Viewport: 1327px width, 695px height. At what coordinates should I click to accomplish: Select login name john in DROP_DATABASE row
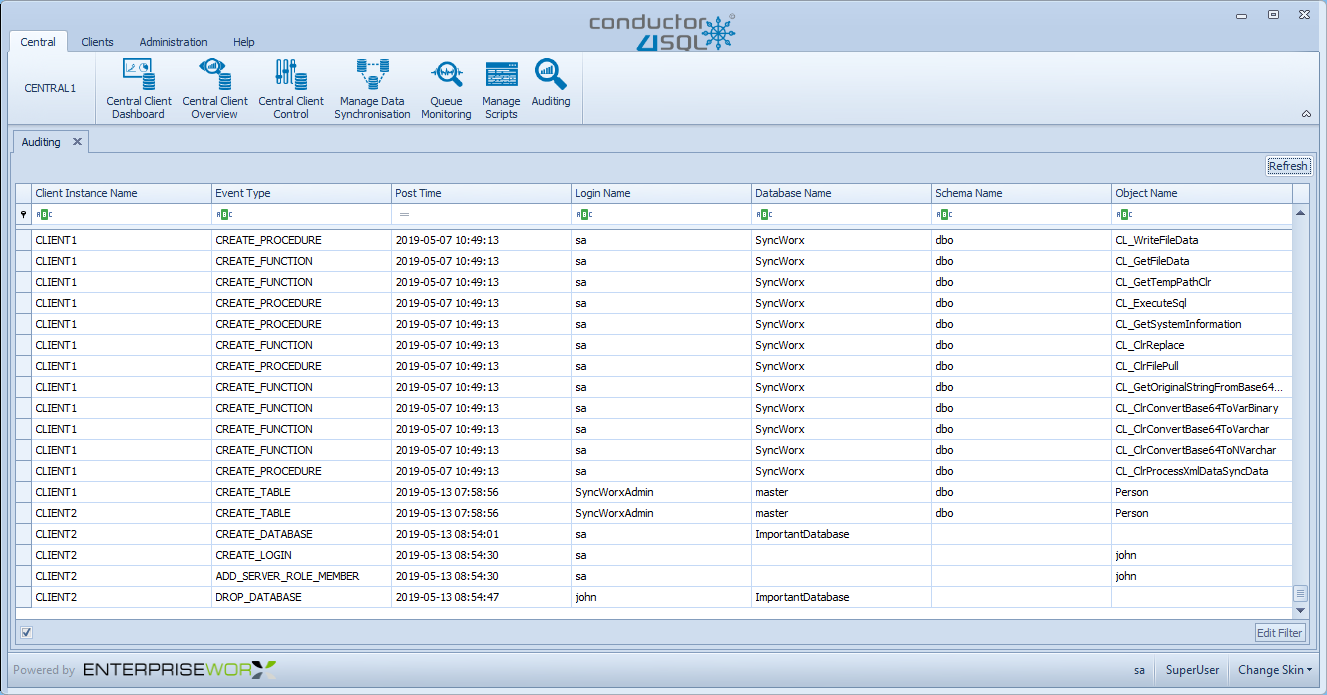(661, 597)
